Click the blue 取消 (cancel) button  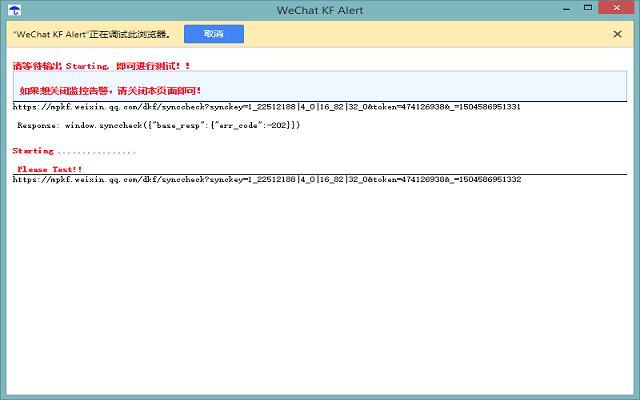click(x=214, y=34)
